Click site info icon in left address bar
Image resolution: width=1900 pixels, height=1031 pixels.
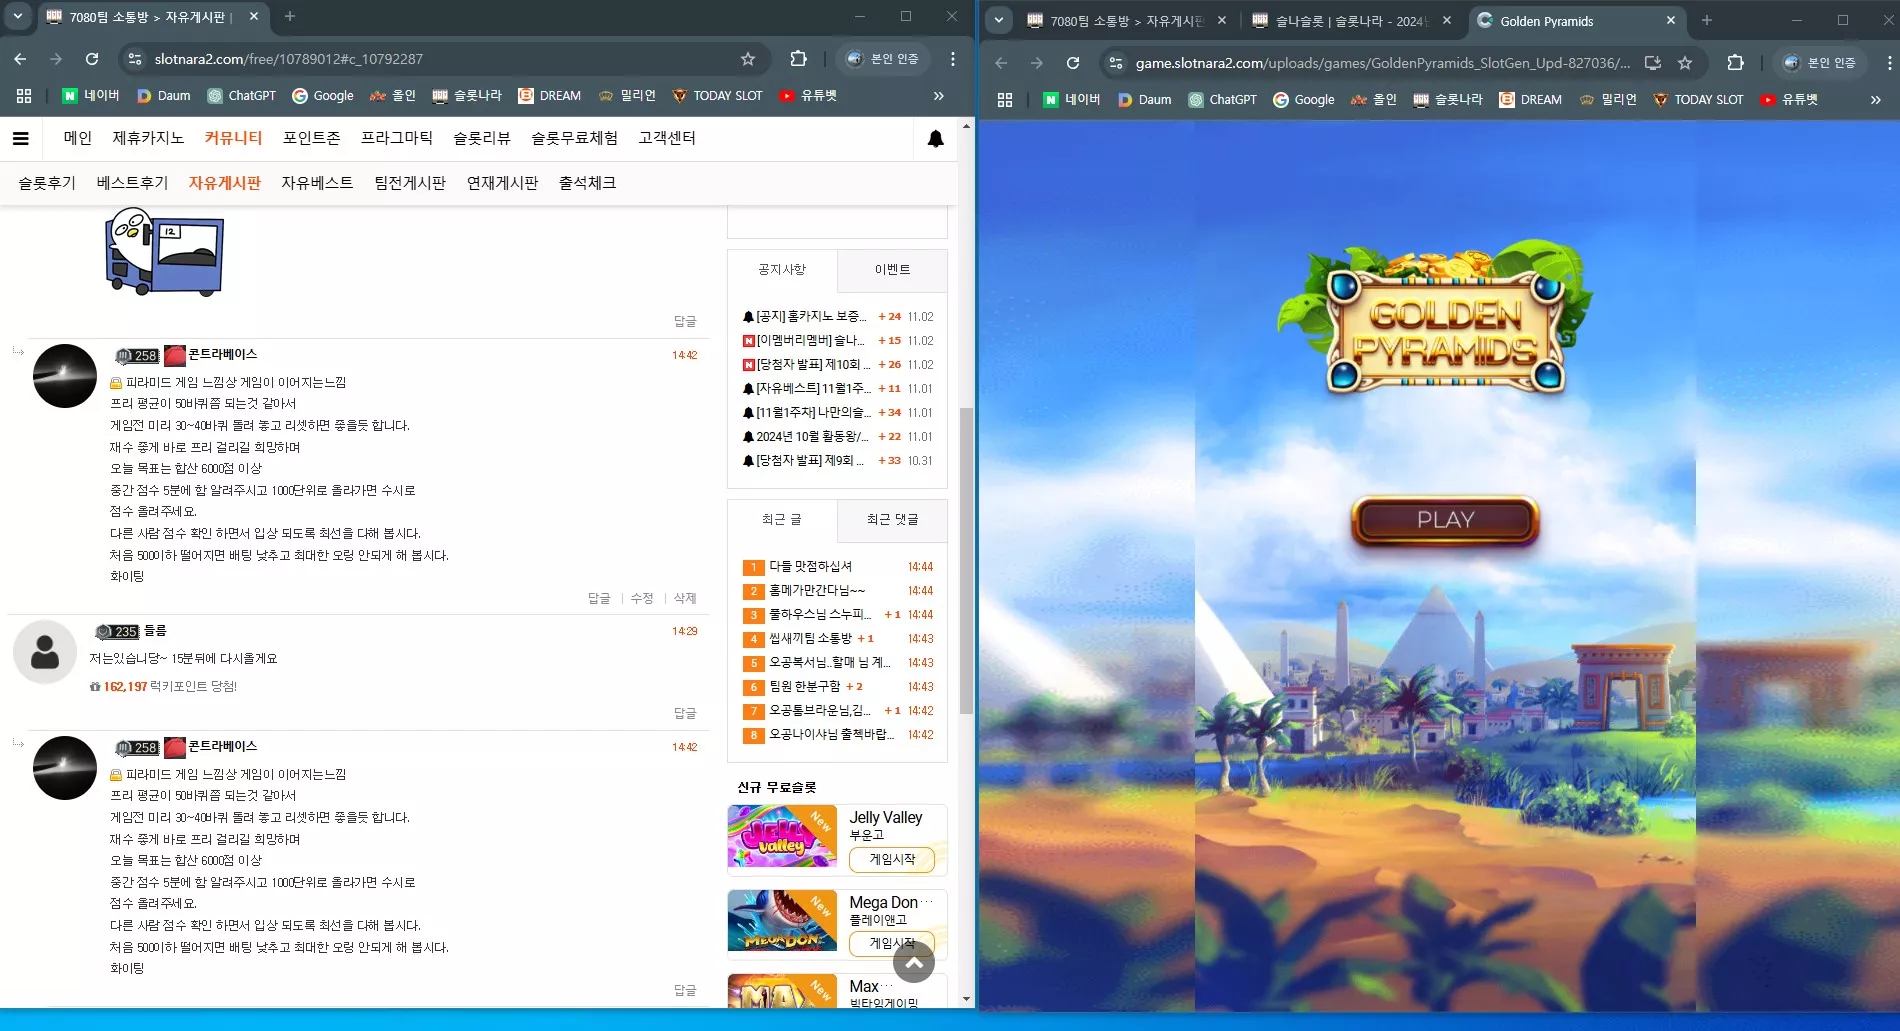coord(135,59)
